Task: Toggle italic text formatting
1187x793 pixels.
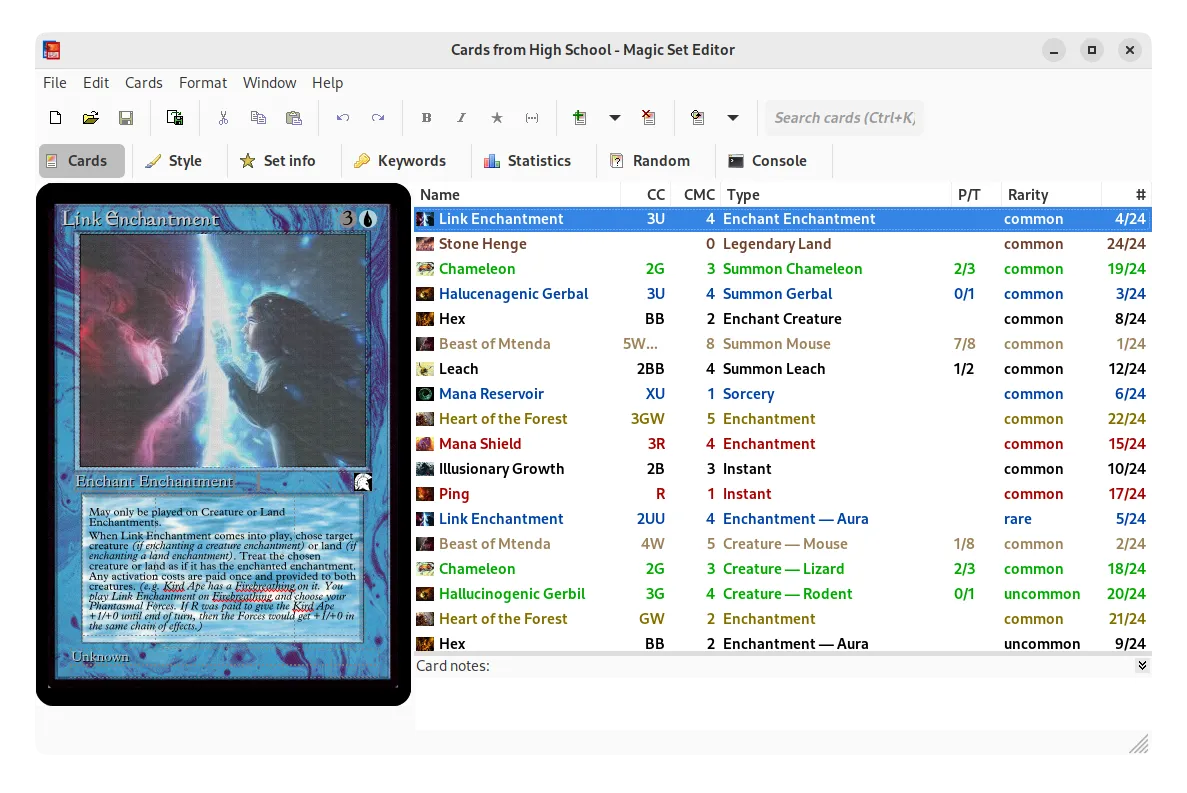Action: [461, 118]
